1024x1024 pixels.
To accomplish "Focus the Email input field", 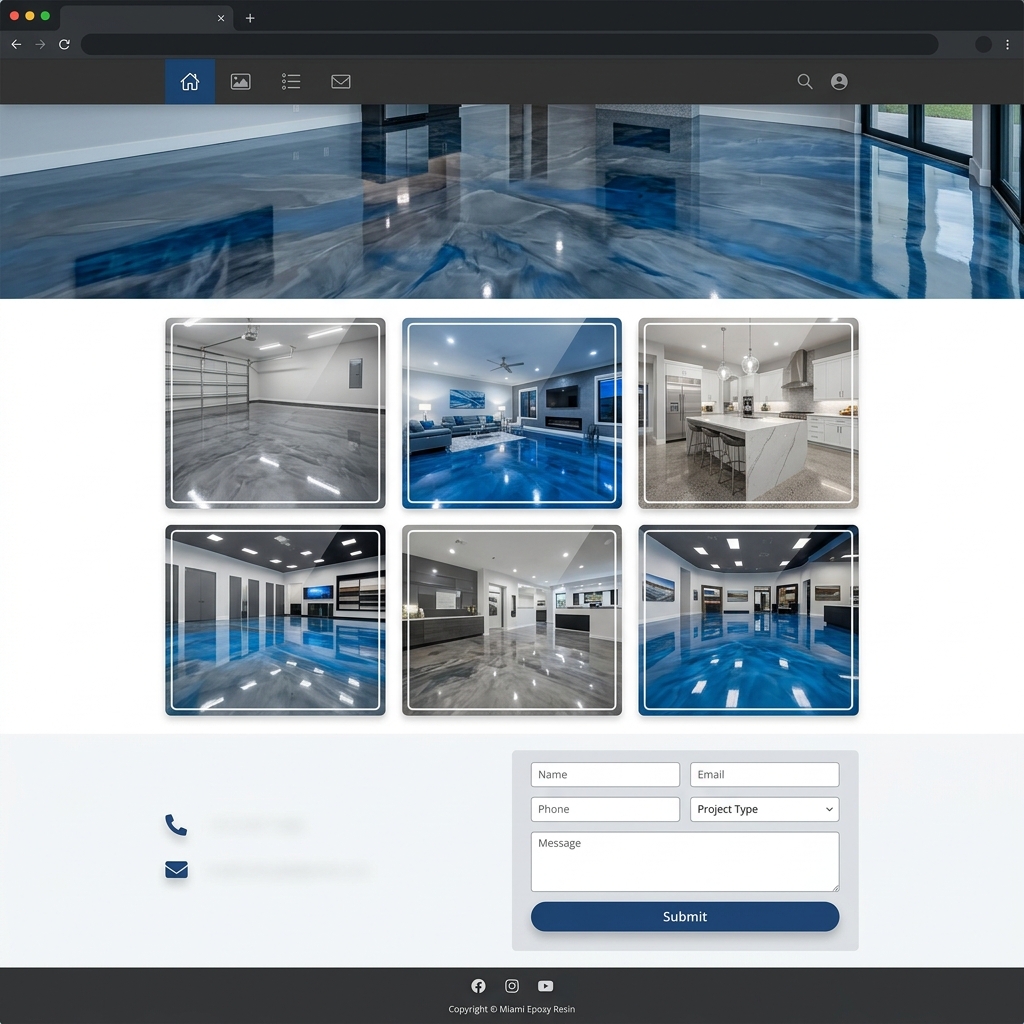I will [x=764, y=775].
